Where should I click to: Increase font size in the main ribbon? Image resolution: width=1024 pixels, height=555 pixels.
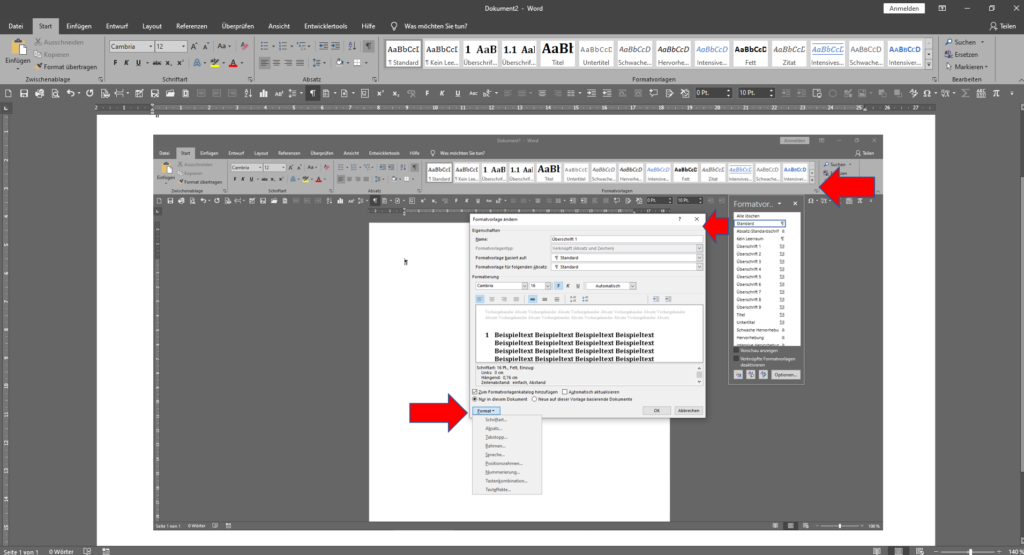[194, 46]
